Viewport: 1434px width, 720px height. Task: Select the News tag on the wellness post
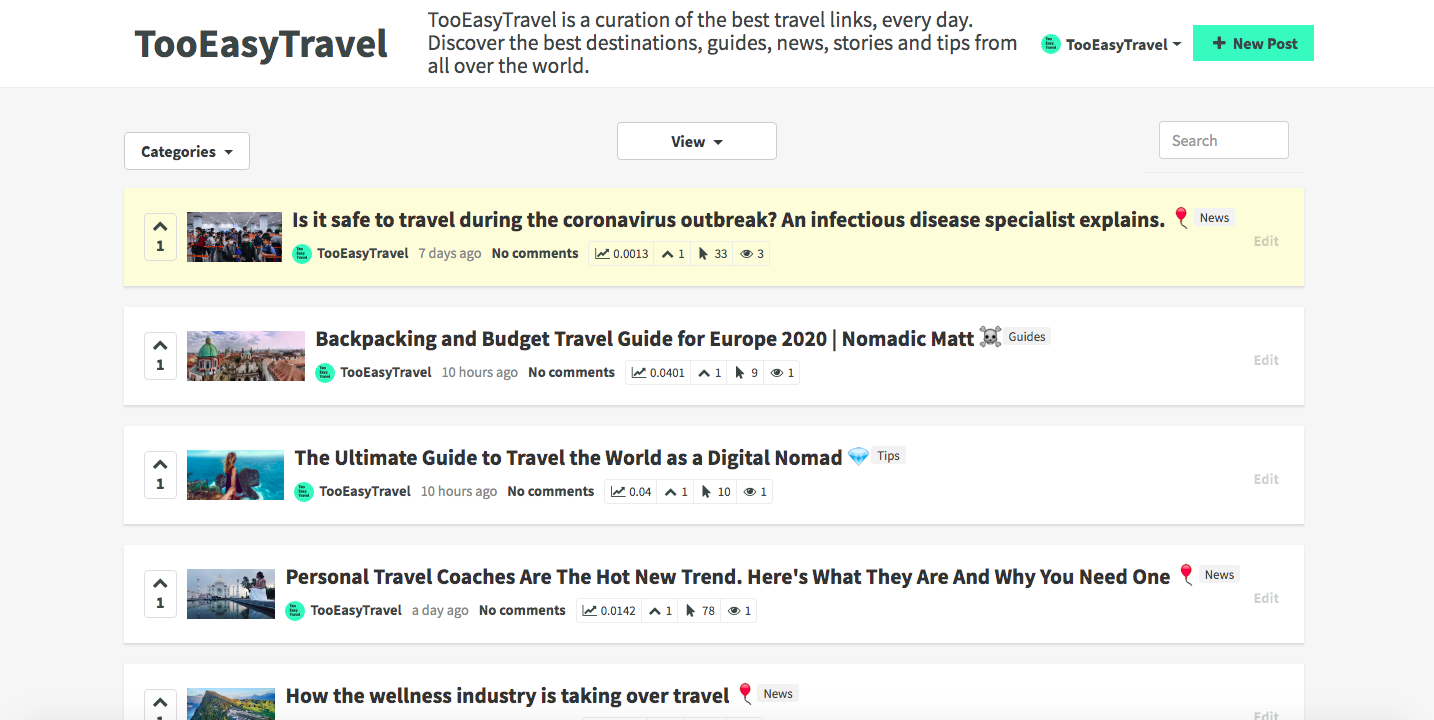pyautogui.click(x=777, y=692)
